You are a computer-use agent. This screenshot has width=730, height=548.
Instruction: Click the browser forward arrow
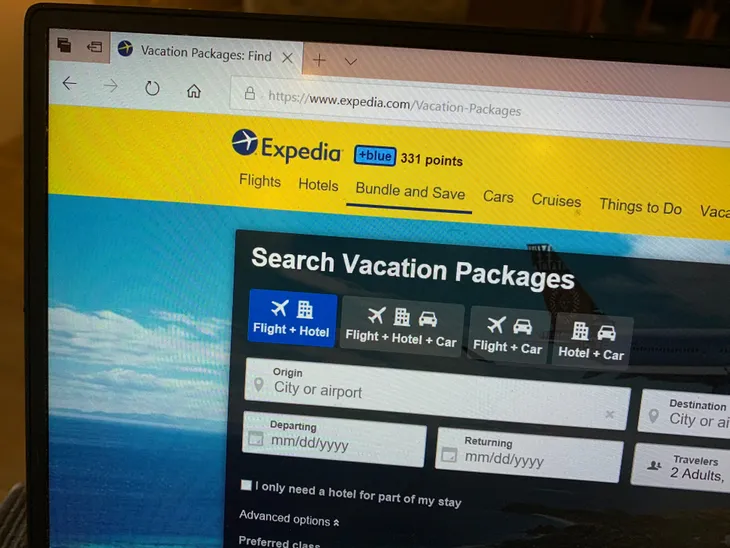(110, 86)
